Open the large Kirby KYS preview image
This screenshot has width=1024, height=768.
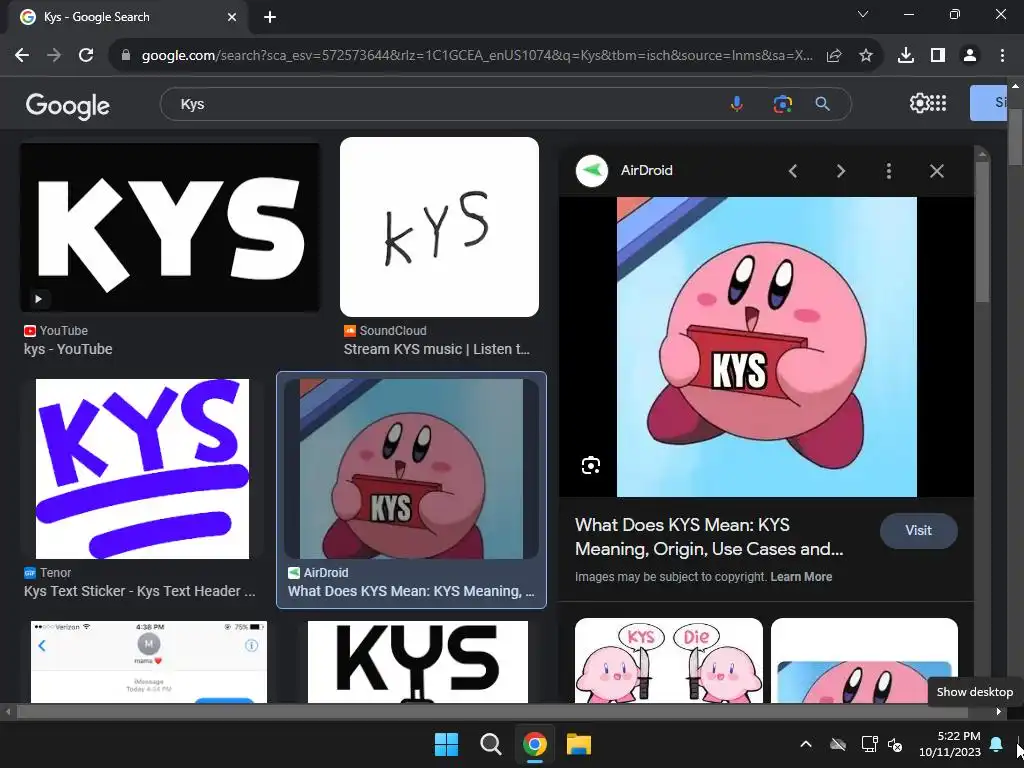[x=767, y=347]
